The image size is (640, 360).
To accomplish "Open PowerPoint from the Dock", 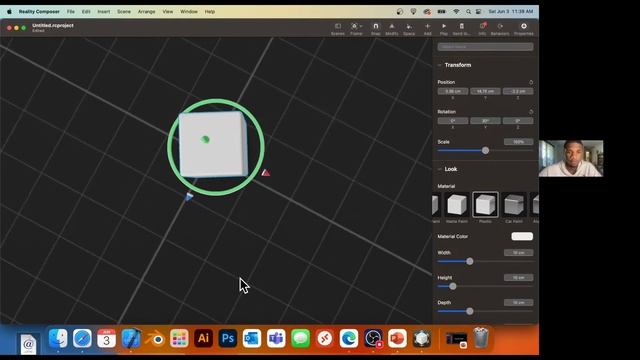I will click(x=397, y=338).
